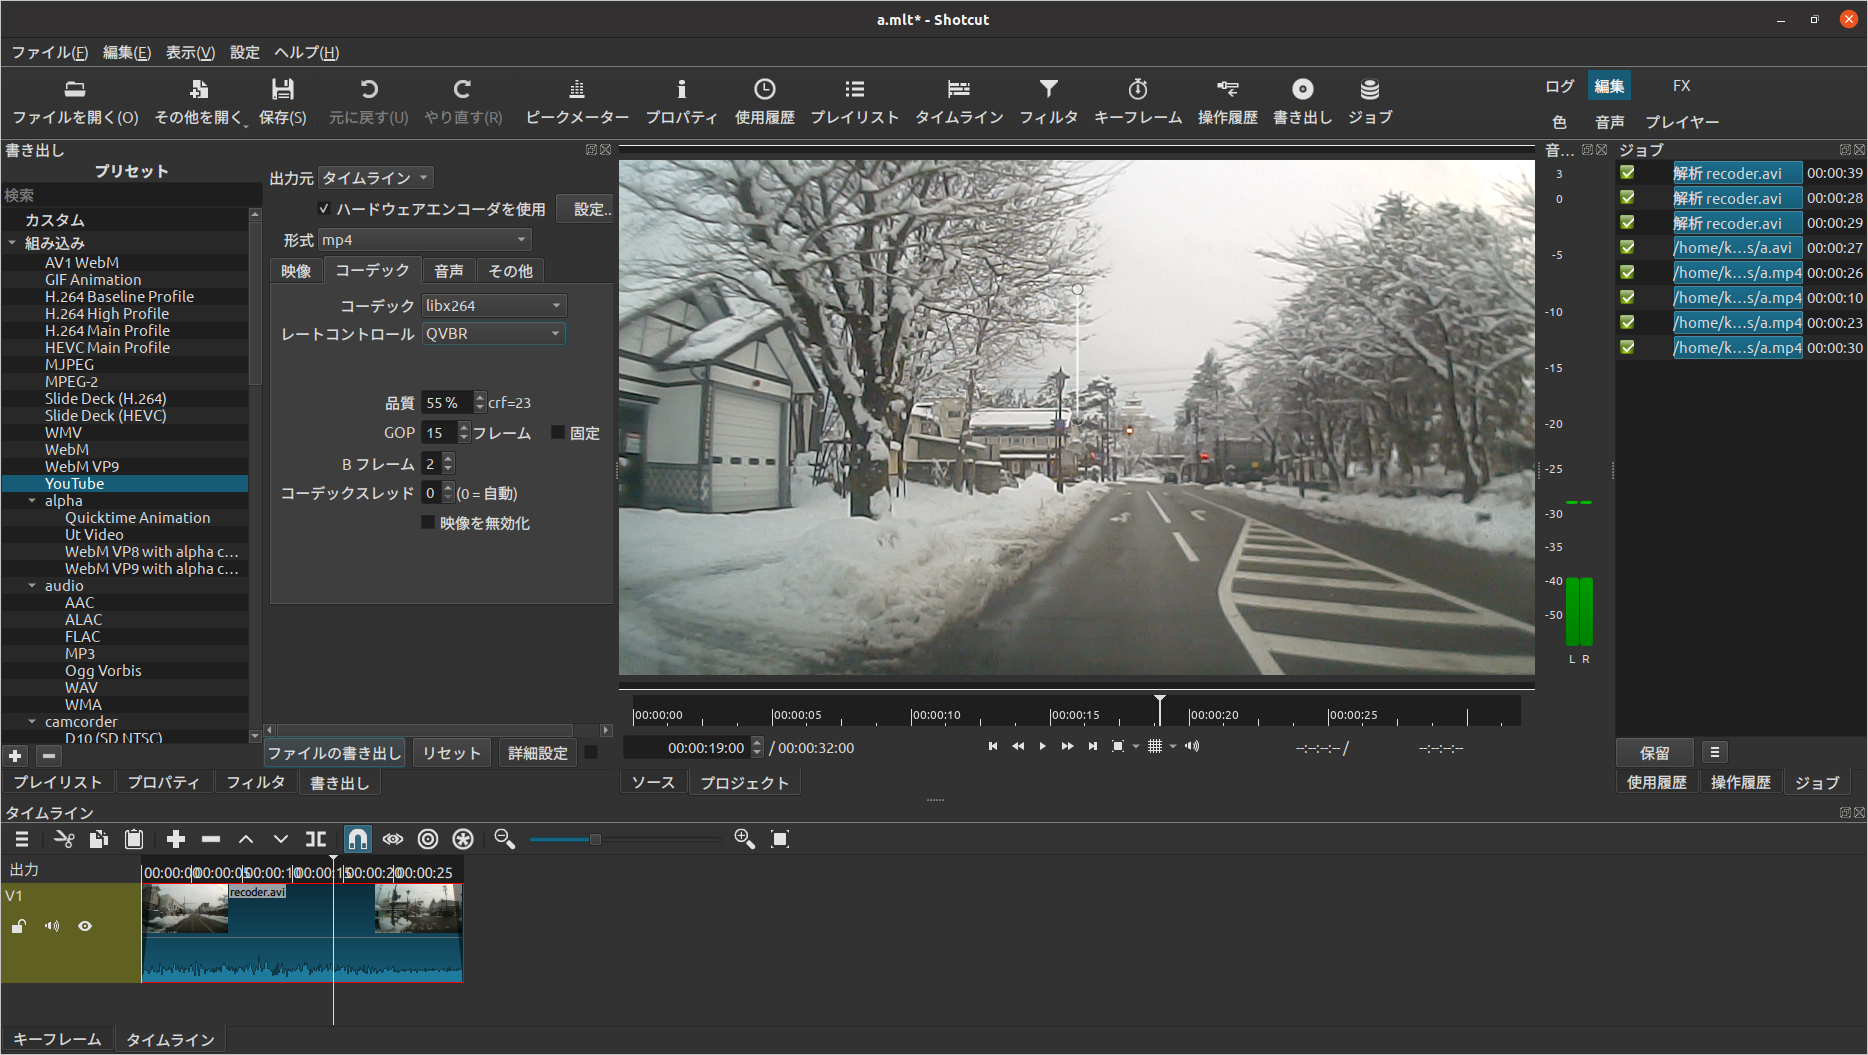1868x1055 pixels.
Task: Enable the GOP 固定 checkbox
Action: click(x=557, y=432)
